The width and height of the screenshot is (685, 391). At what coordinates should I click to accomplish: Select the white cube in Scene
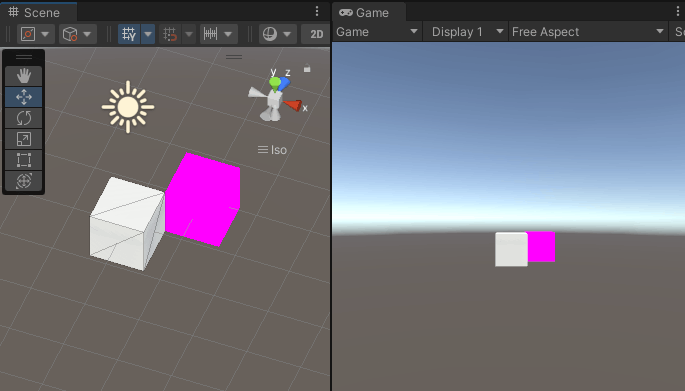click(127, 223)
